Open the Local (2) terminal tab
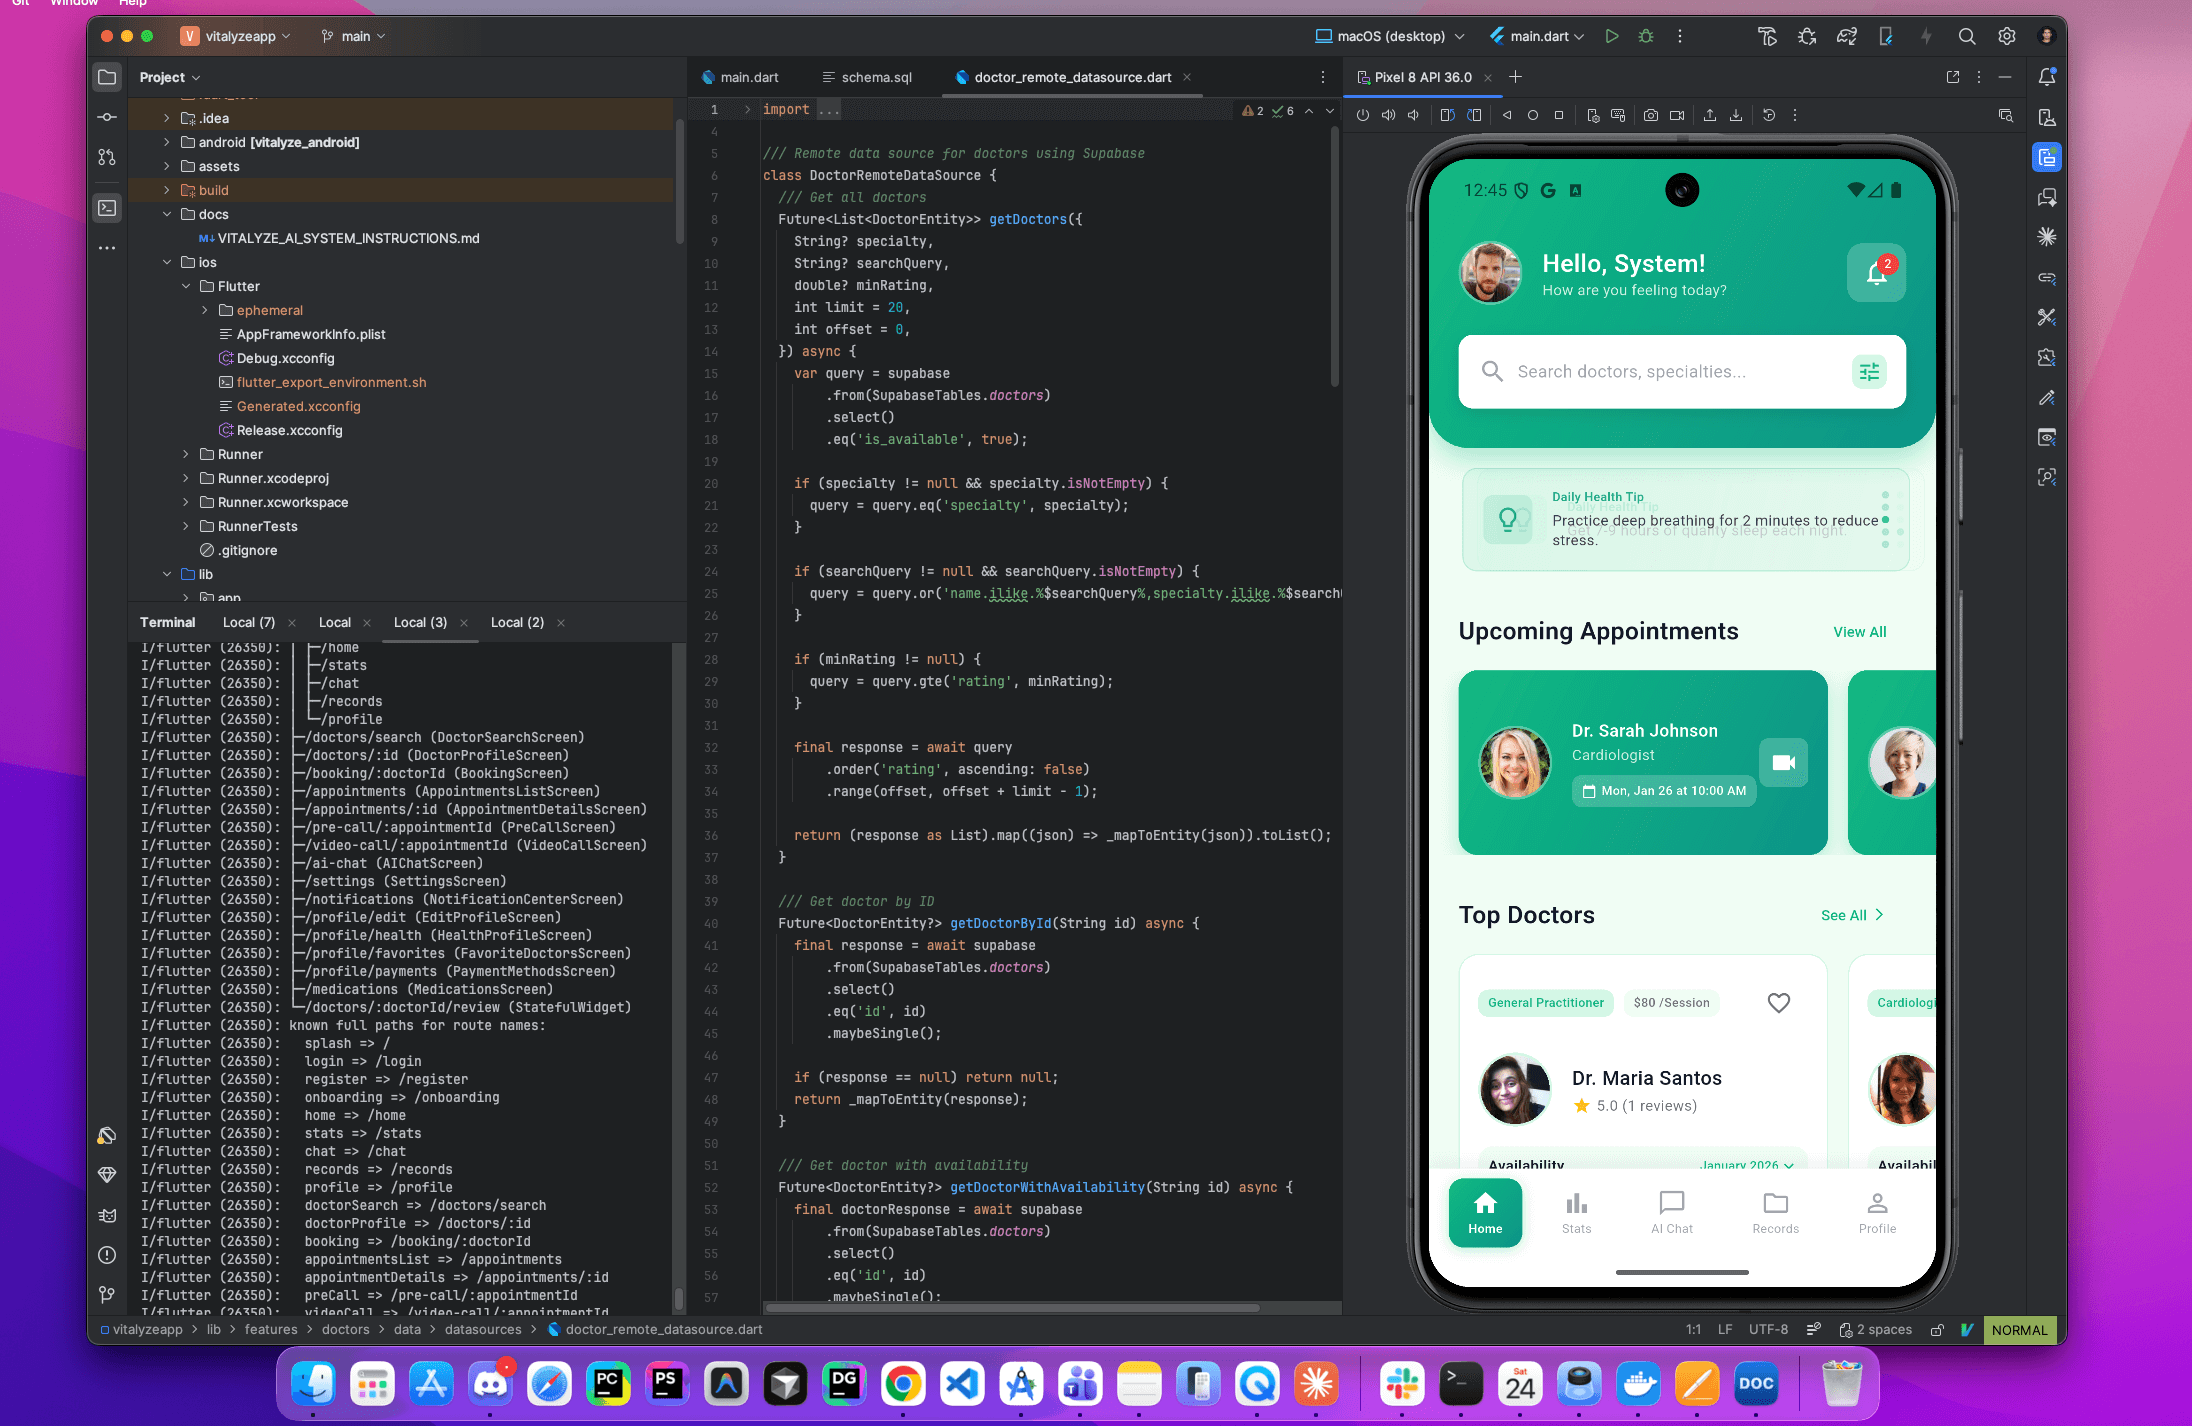Viewport: 2192px width, 1426px height. point(517,622)
